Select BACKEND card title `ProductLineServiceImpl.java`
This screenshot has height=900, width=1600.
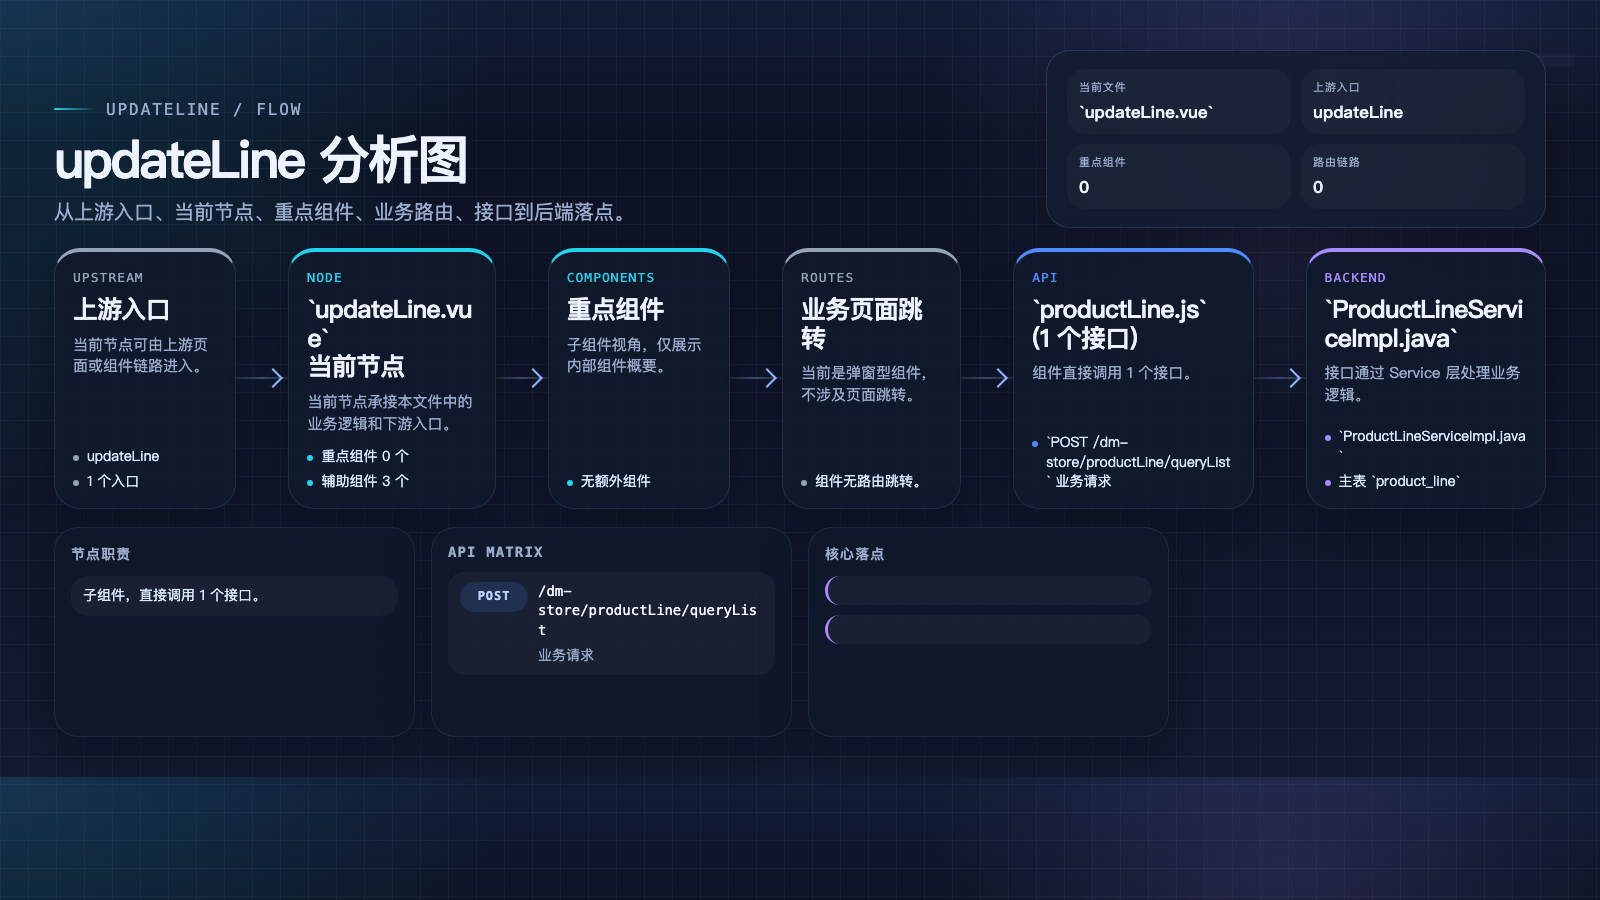(1424, 323)
